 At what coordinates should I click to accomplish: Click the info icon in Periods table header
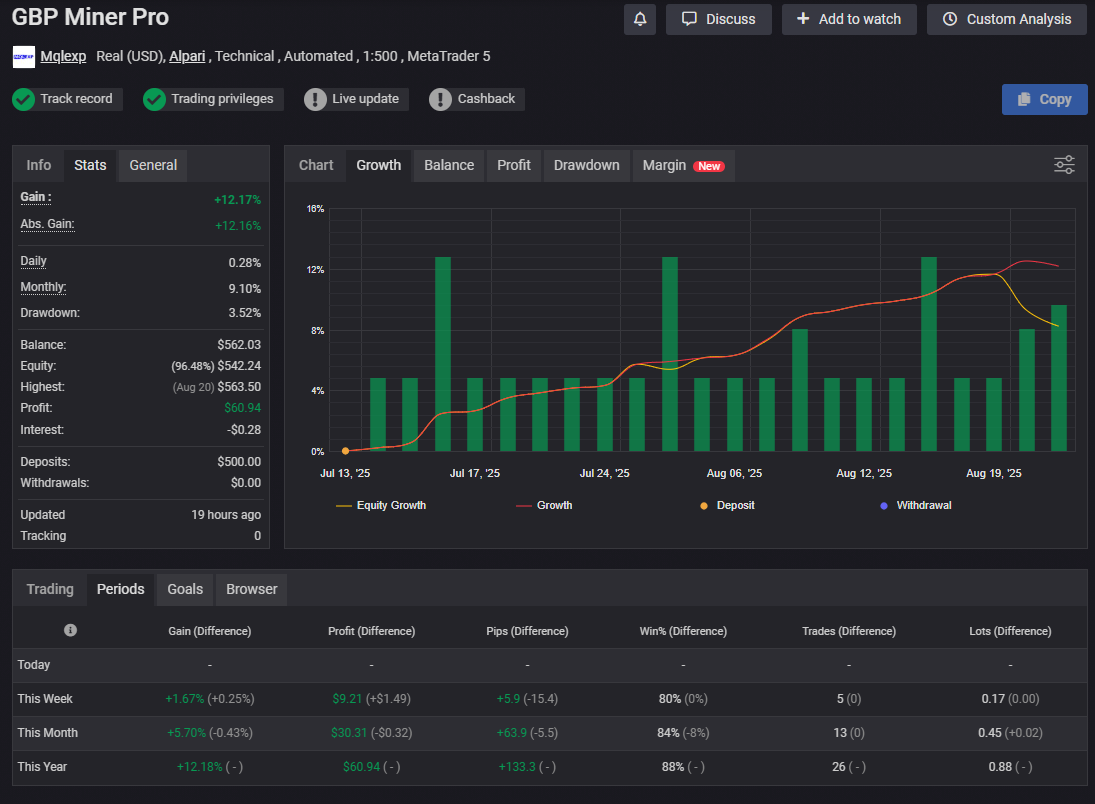click(x=70, y=630)
